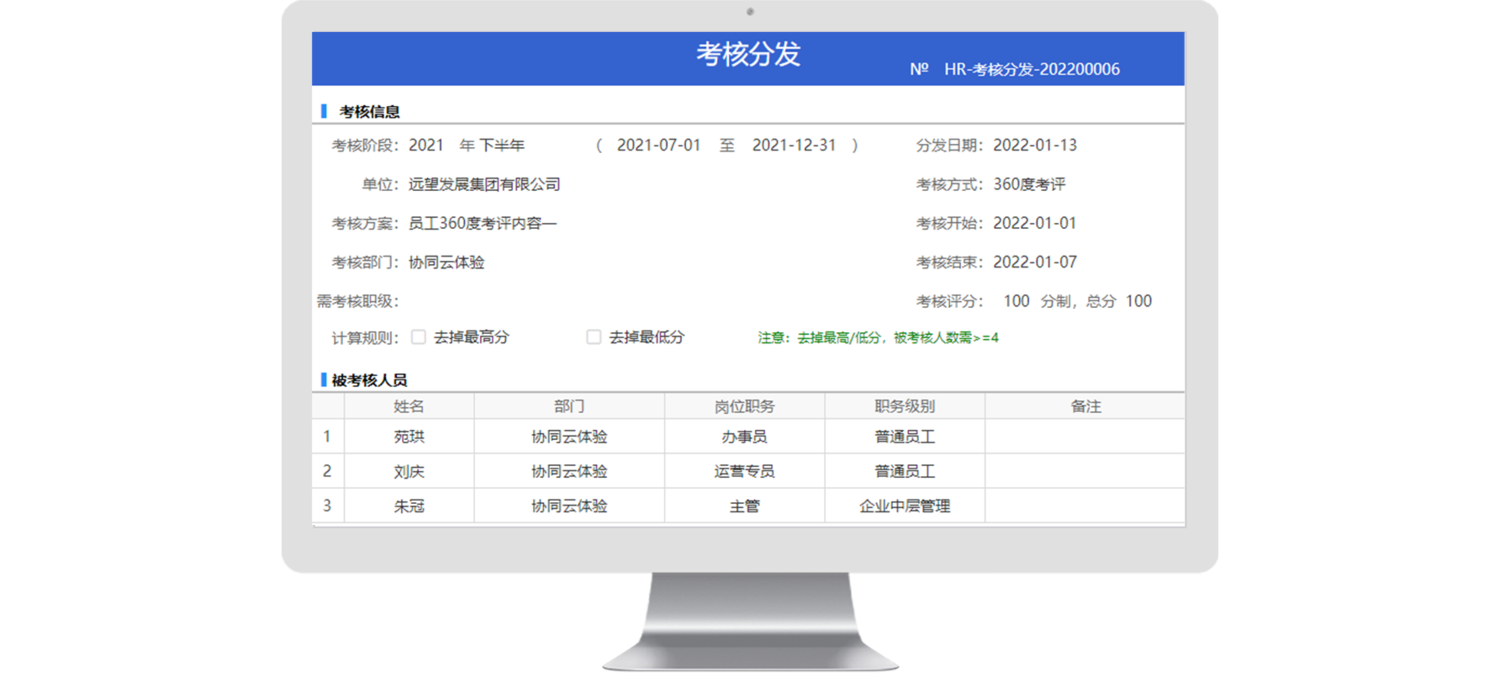This screenshot has height=673, width=1500.
Task: Click document number HR-考核分发-202200006
Action: [x=1031, y=69]
